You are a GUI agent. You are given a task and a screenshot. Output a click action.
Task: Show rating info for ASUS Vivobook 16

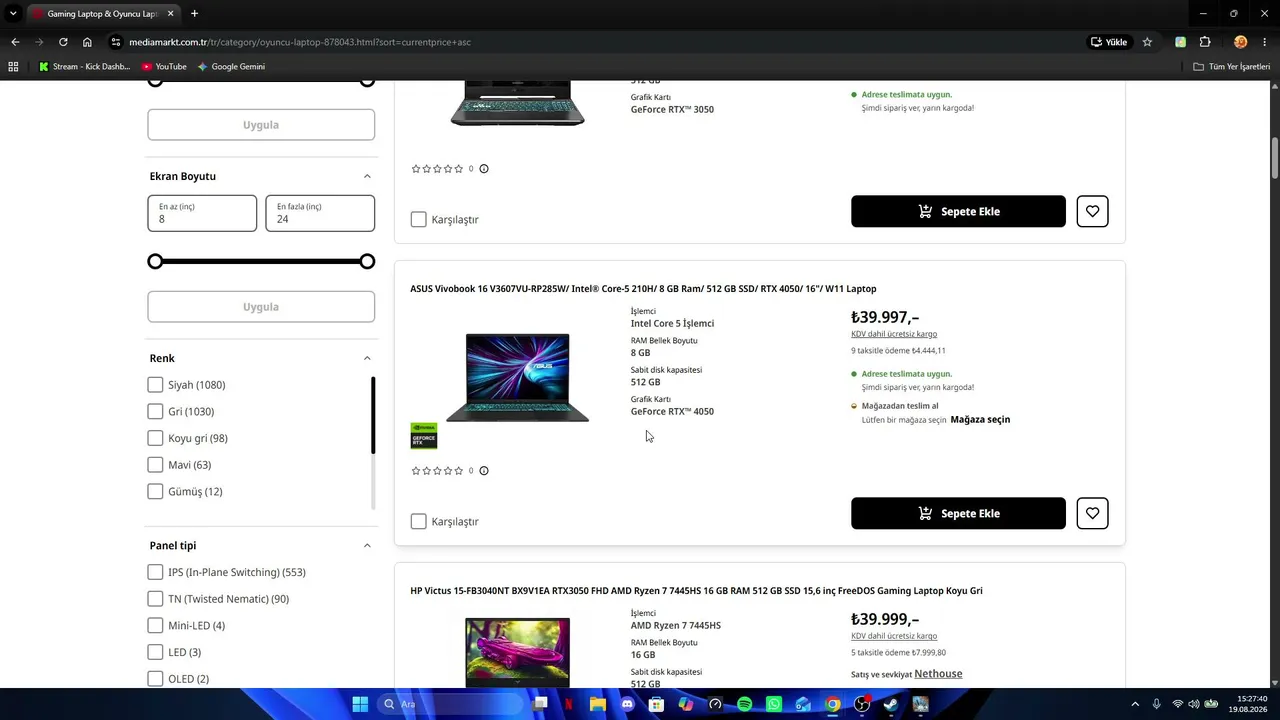pyautogui.click(x=484, y=470)
